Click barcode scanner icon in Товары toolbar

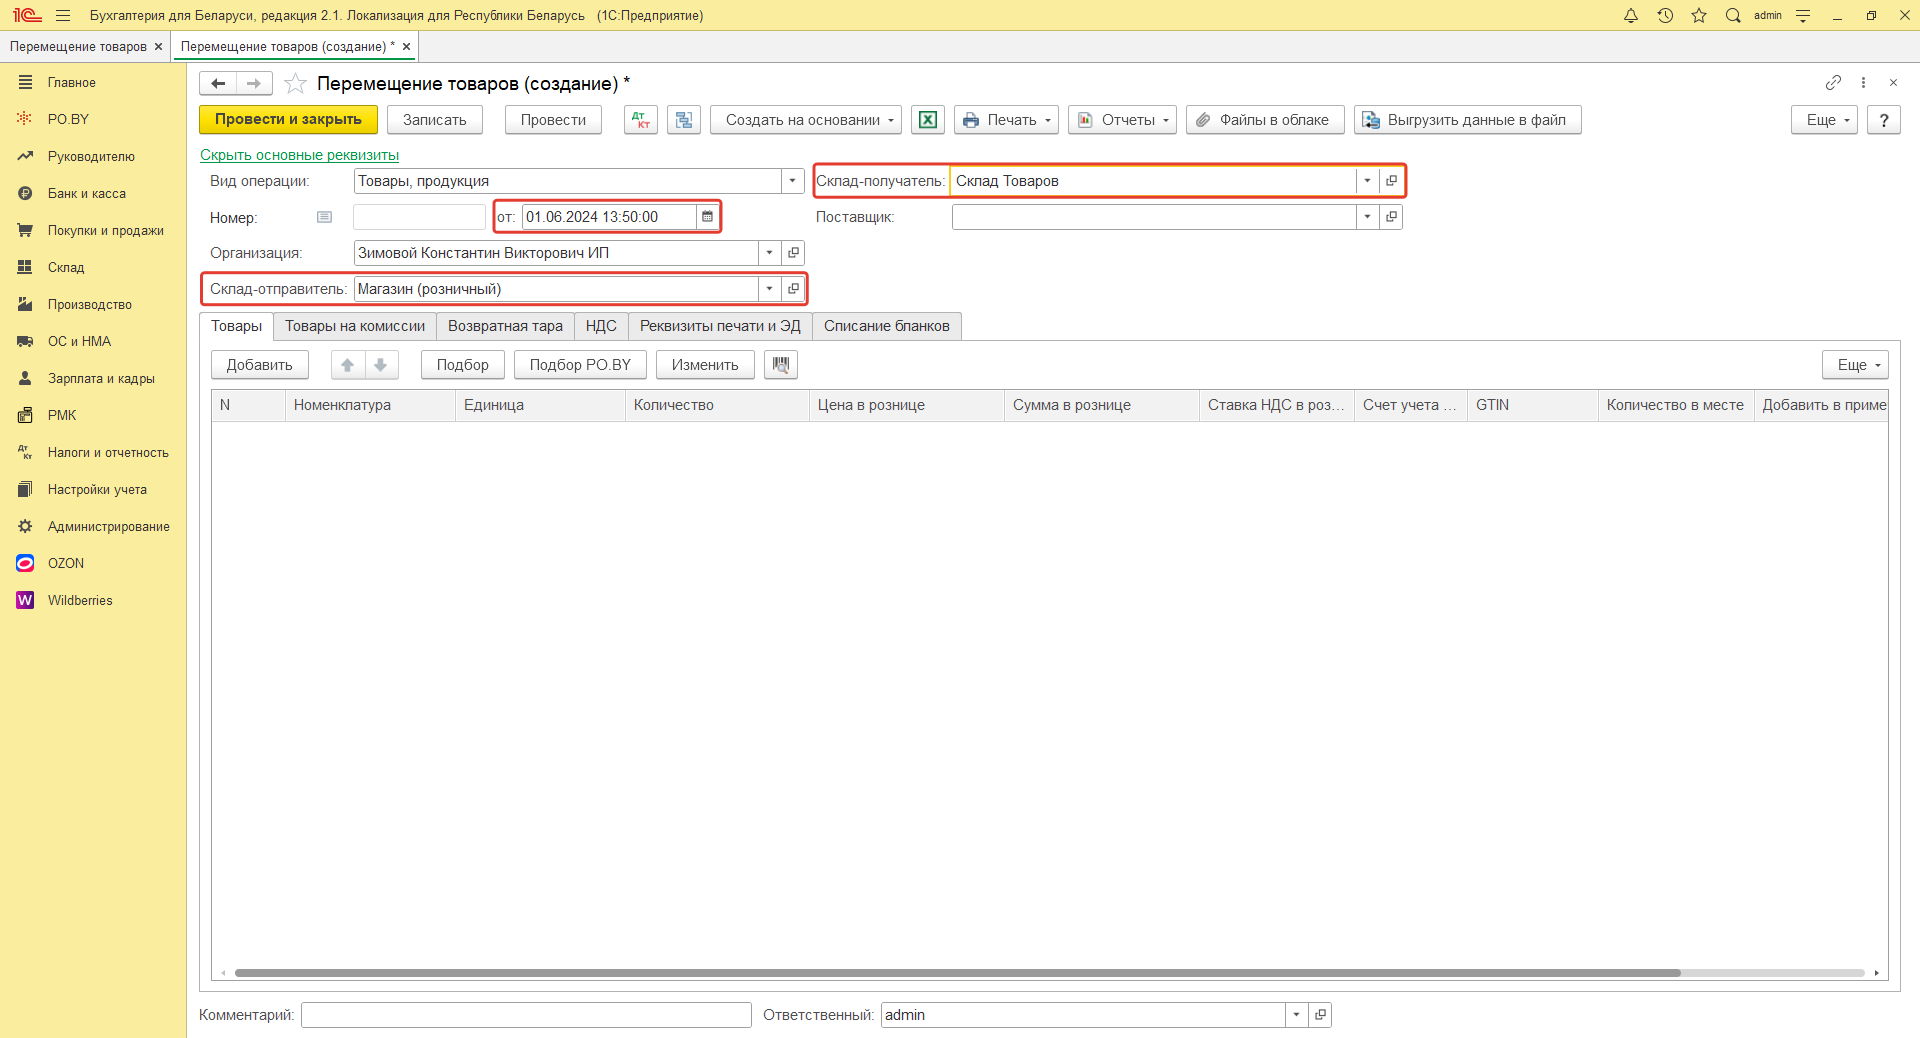(781, 365)
